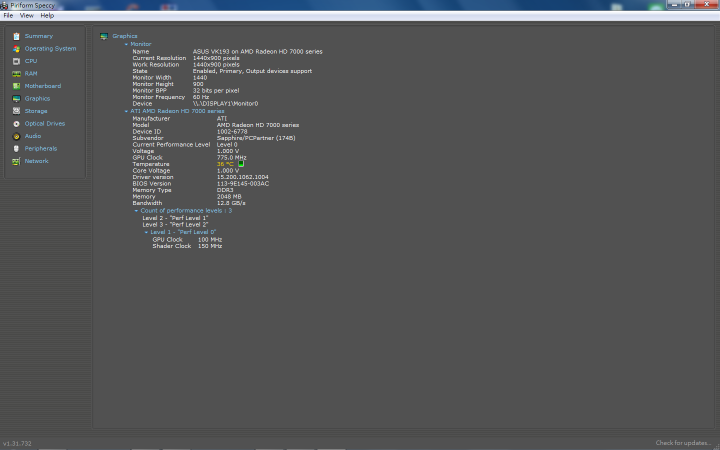
Task: Click version label v1.31.732
Action: (17, 444)
